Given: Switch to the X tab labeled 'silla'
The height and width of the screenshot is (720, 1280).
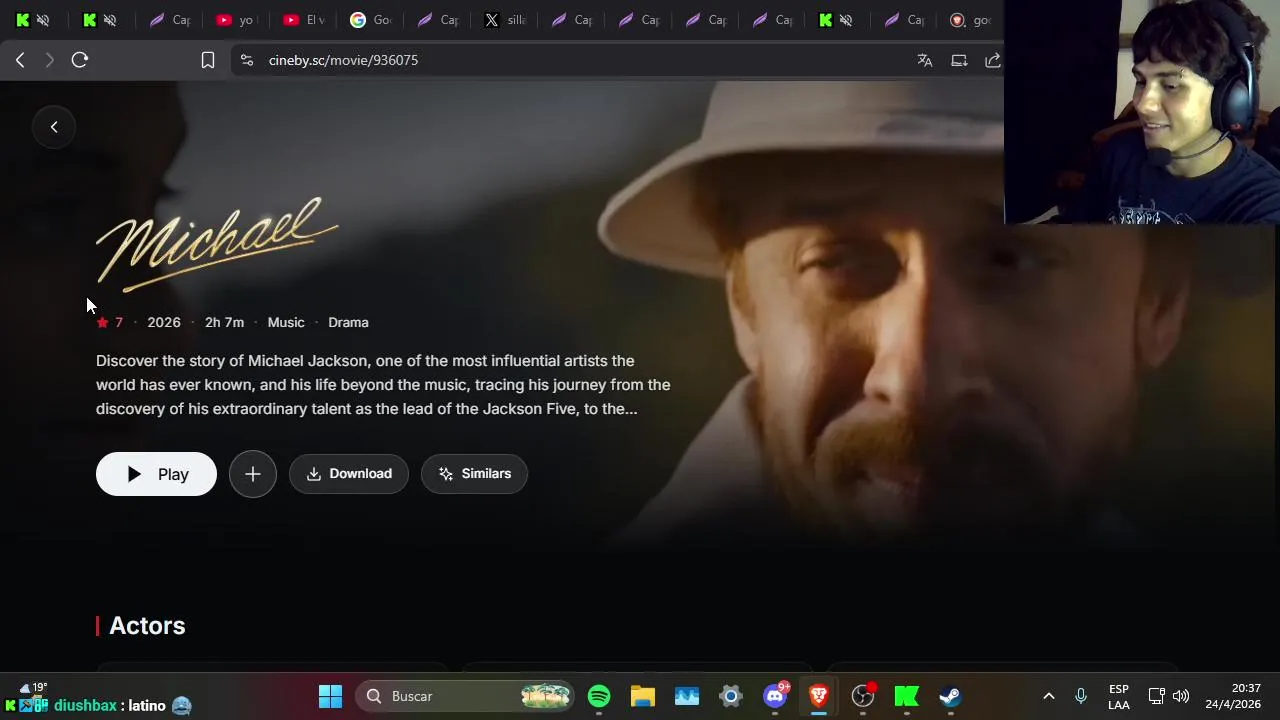Looking at the screenshot, I should tap(505, 20).
